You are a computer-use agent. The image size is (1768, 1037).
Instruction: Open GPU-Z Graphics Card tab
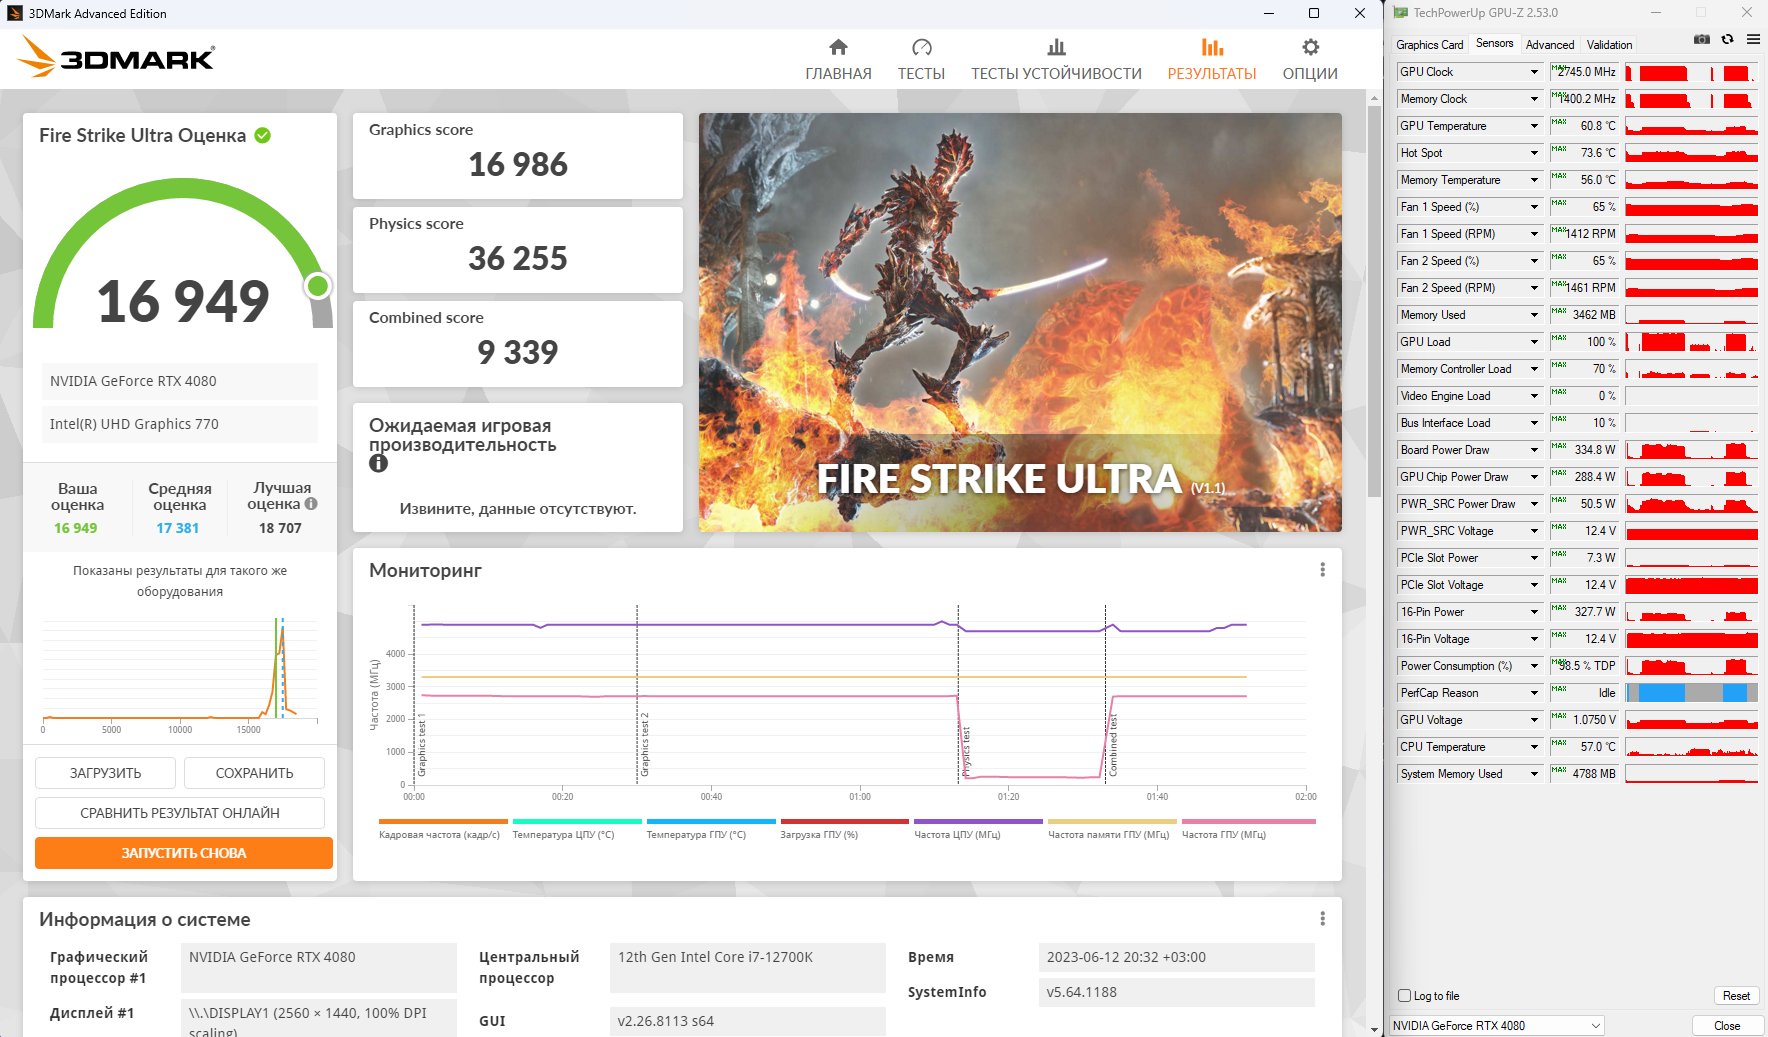point(1429,45)
